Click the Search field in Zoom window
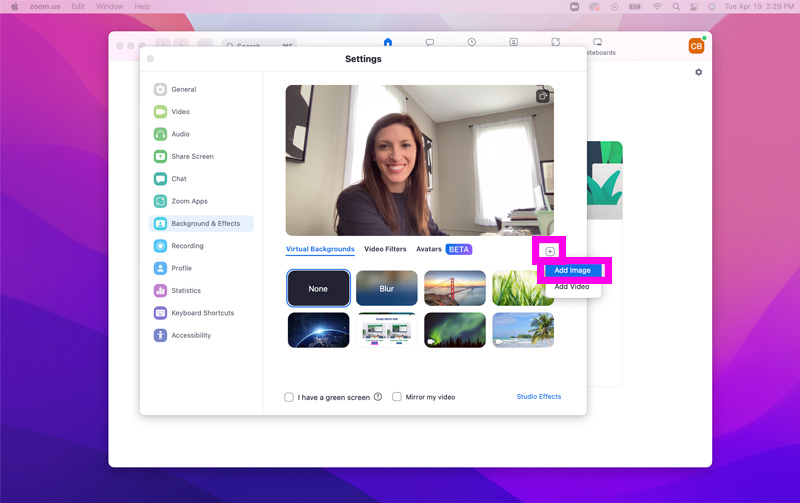This screenshot has height=503, width=800. coord(259,44)
